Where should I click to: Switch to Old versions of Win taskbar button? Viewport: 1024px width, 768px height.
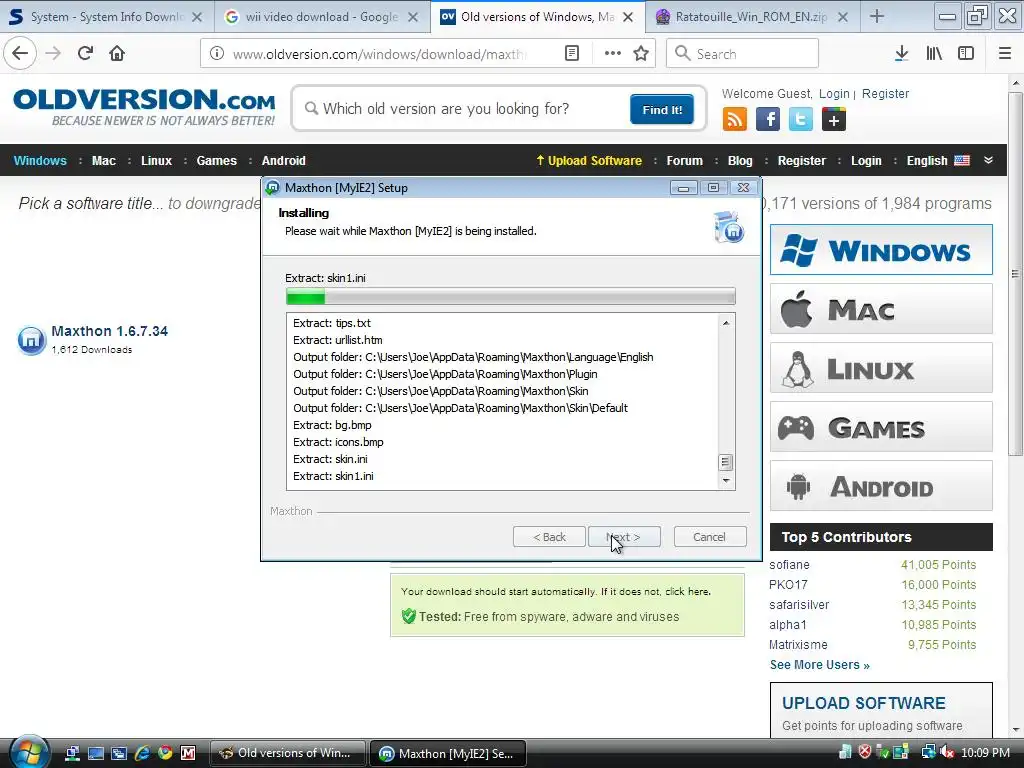point(288,753)
